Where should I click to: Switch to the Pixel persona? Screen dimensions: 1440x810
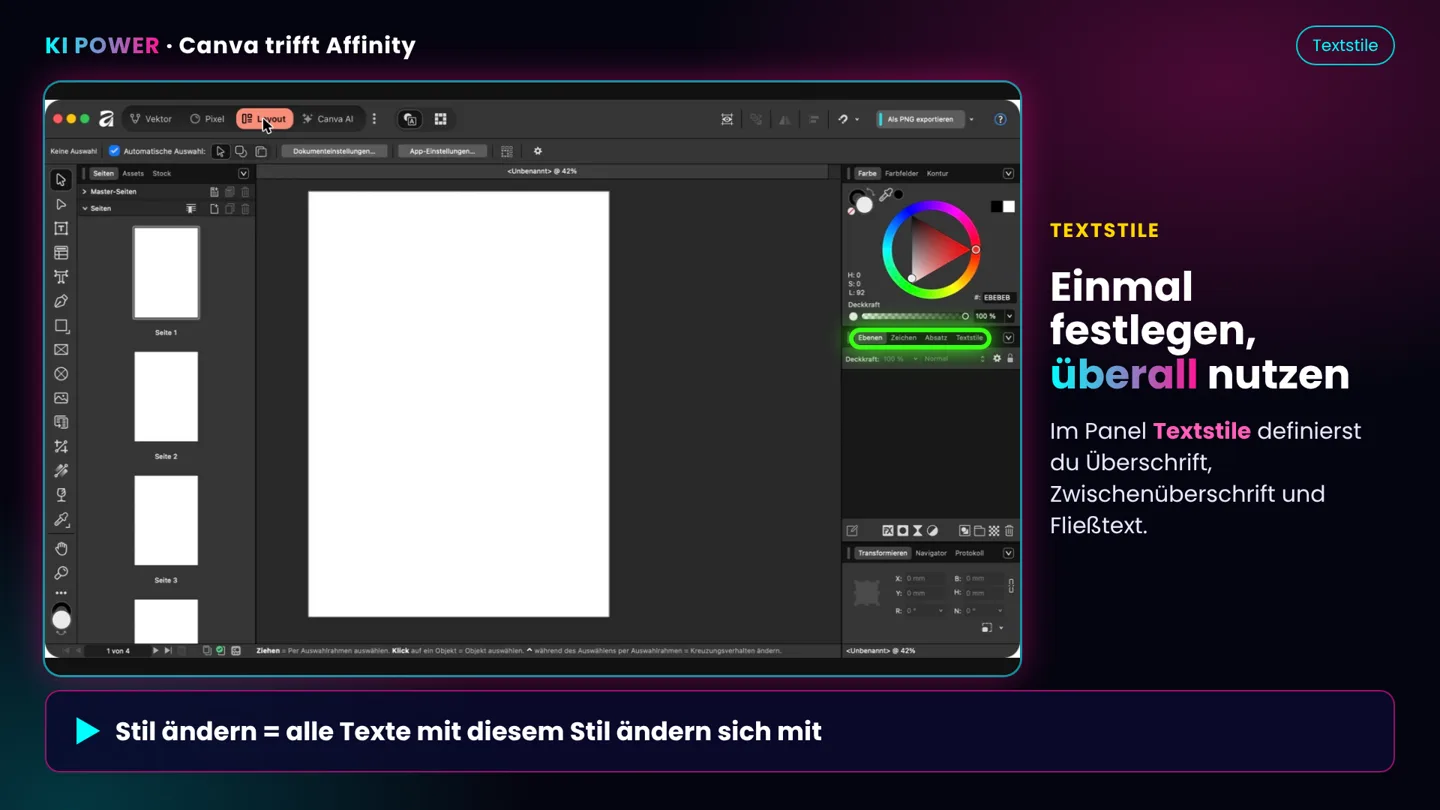pos(207,119)
